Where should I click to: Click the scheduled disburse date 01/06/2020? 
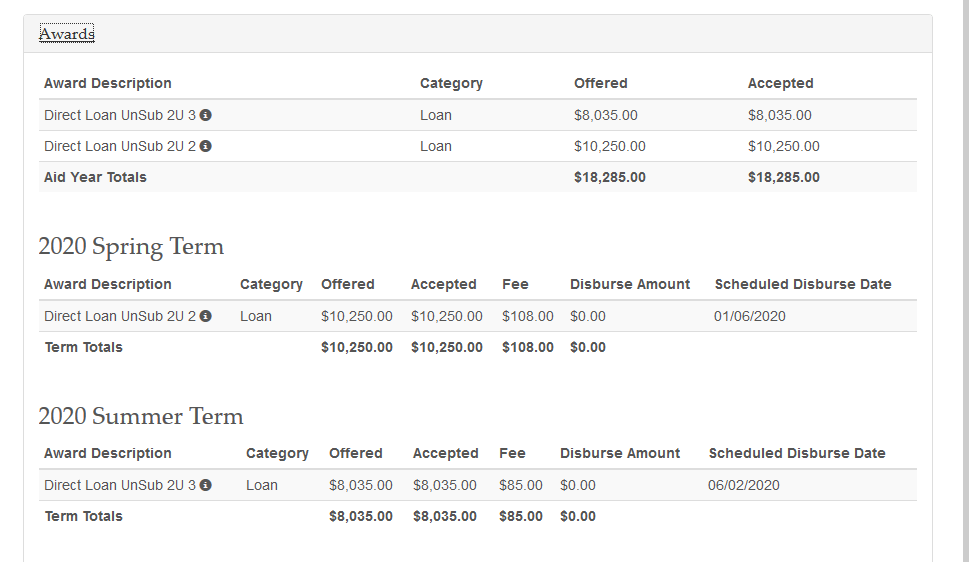[x=750, y=316]
